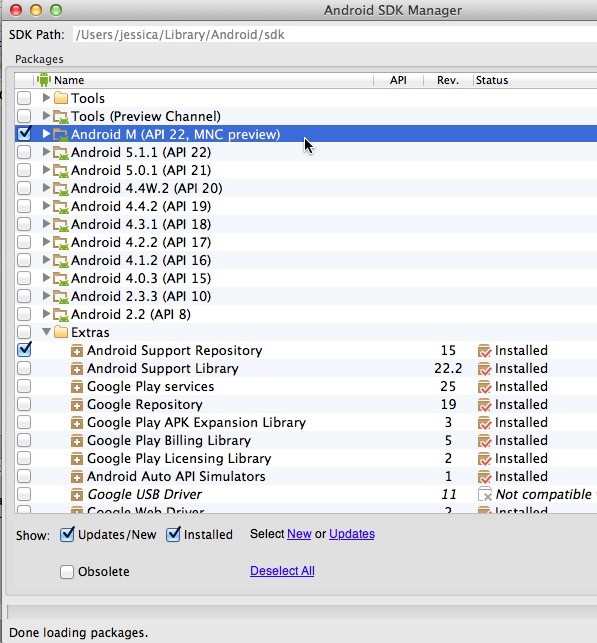
Task: Click the SDK Path text field
Action: pos(335,34)
